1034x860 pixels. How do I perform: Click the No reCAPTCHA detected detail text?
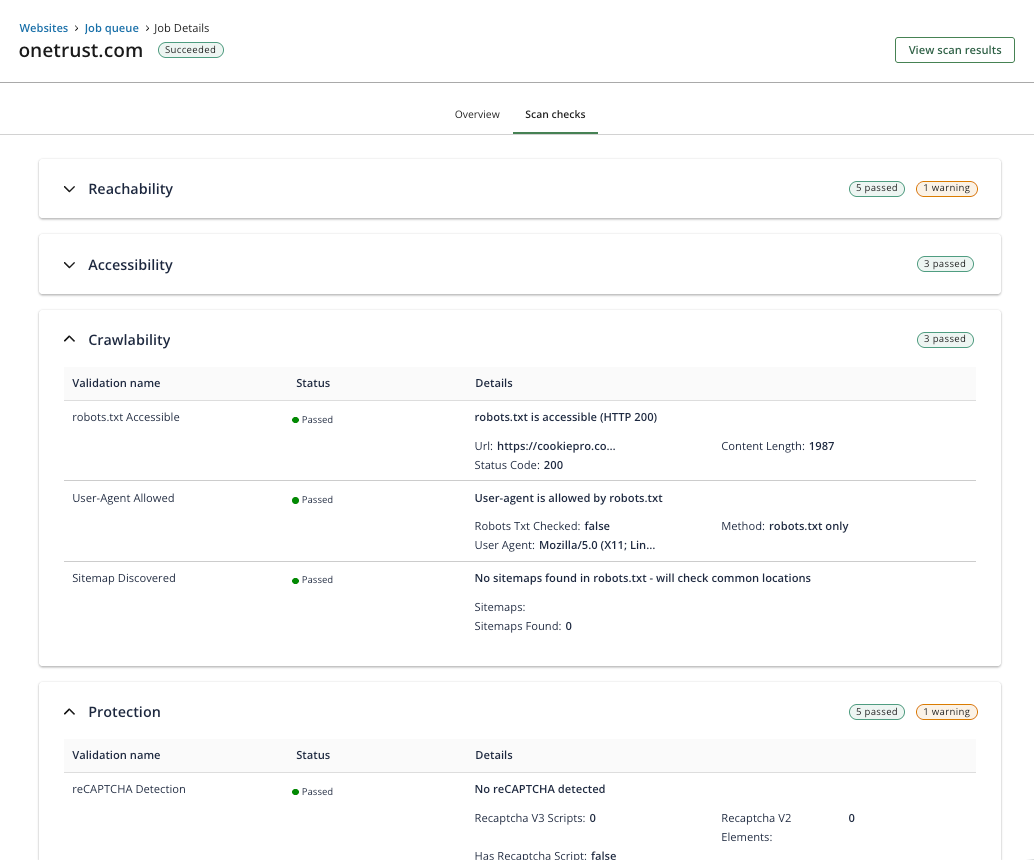539,789
